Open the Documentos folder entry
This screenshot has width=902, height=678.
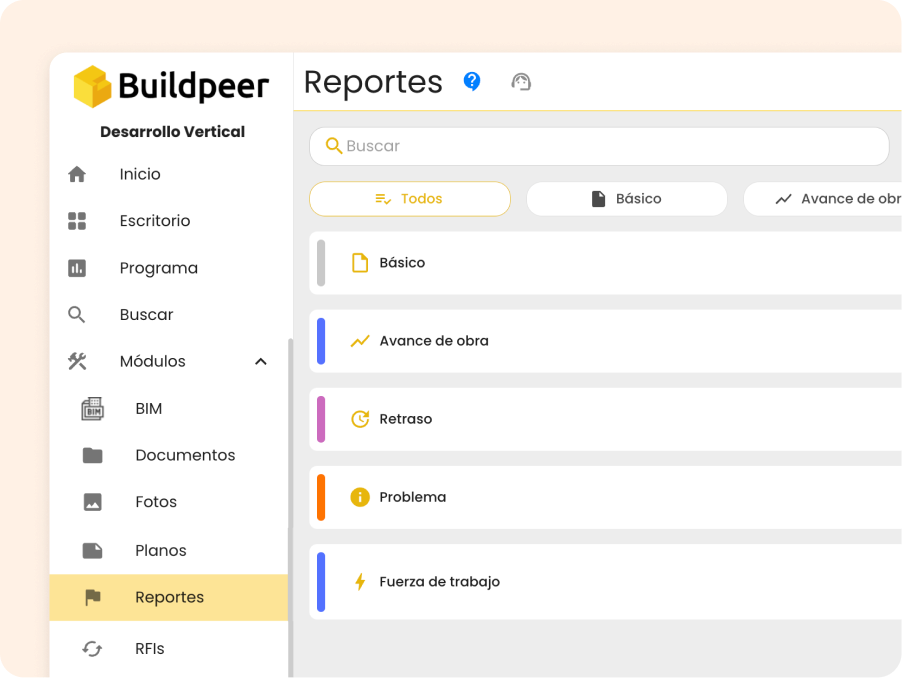(x=185, y=455)
